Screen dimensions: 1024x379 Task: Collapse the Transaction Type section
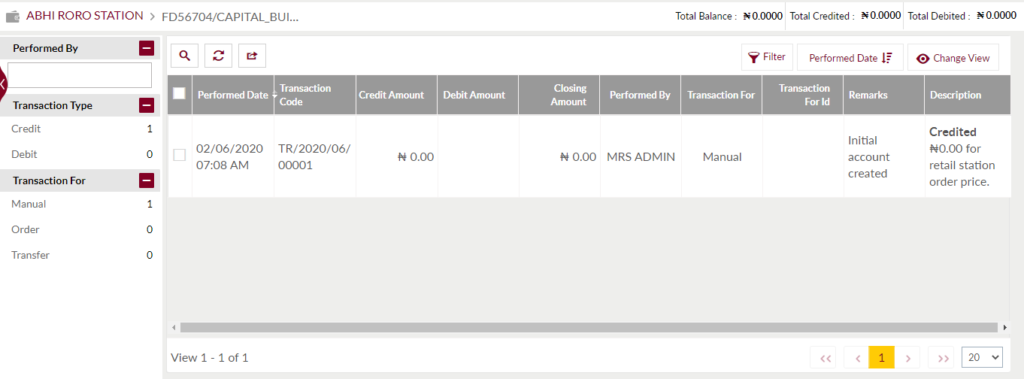(146, 105)
